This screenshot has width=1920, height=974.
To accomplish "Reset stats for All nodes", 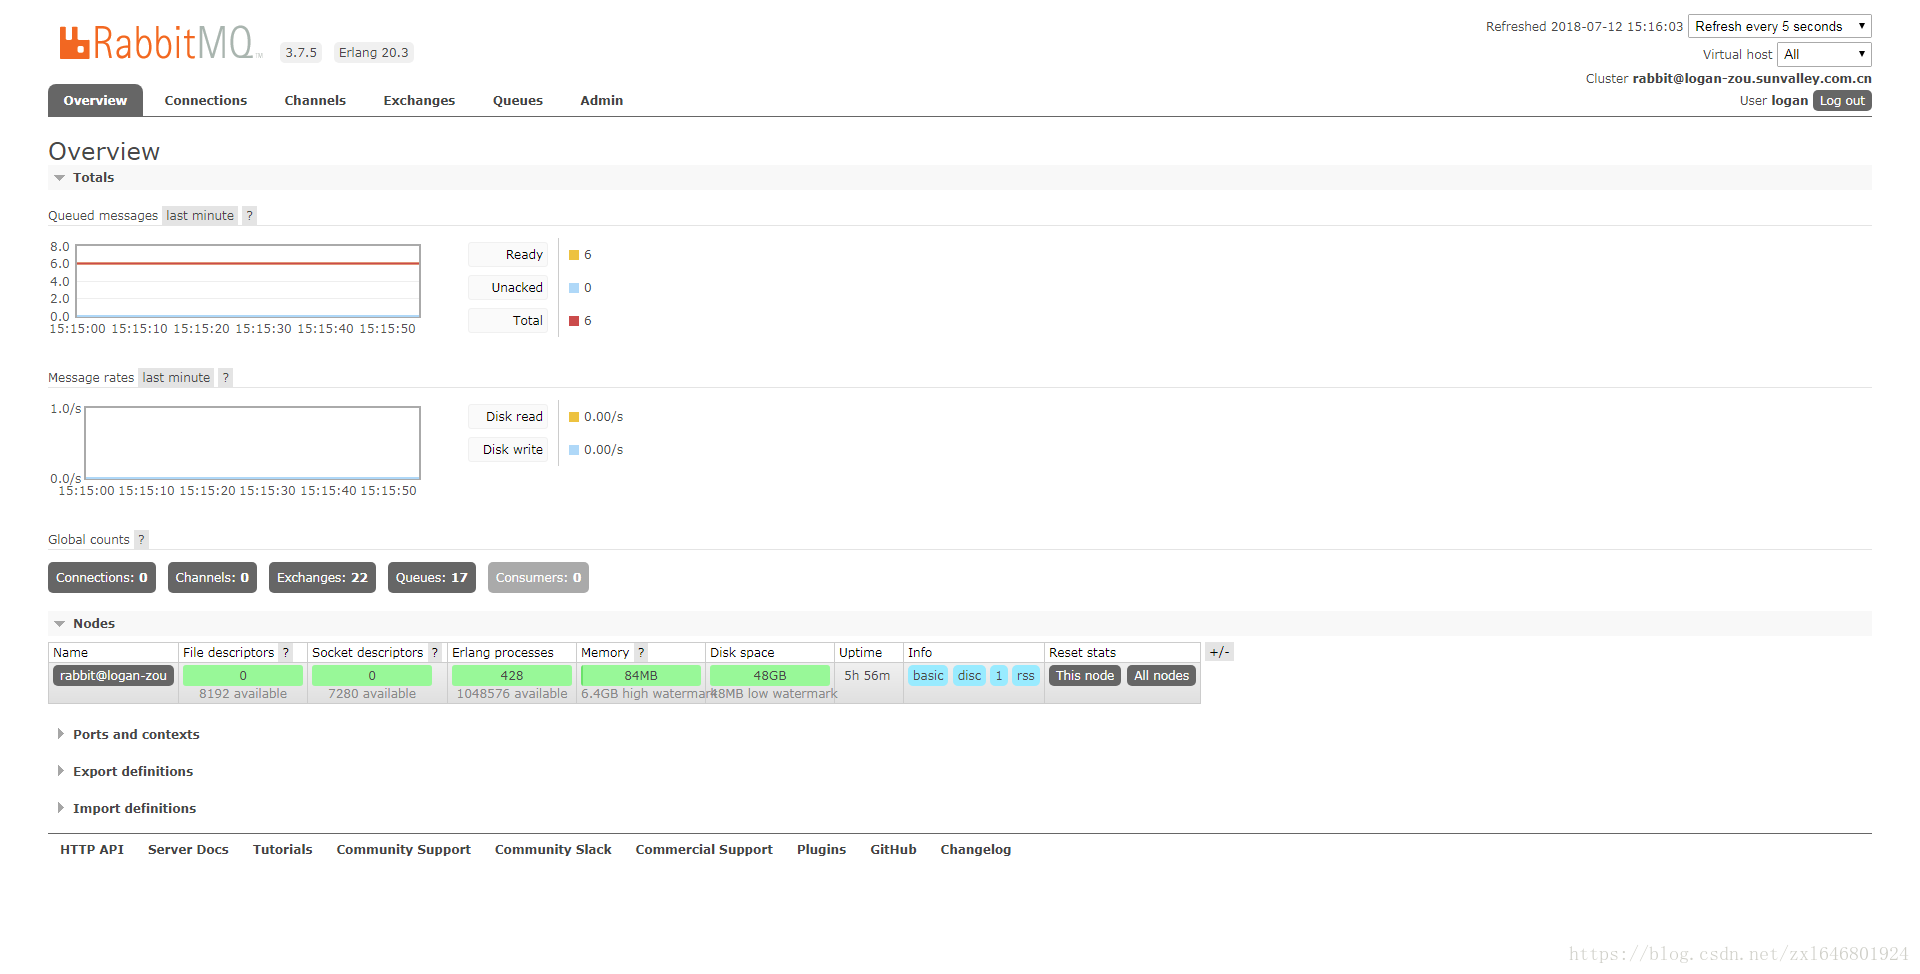I will coord(1162,675).
